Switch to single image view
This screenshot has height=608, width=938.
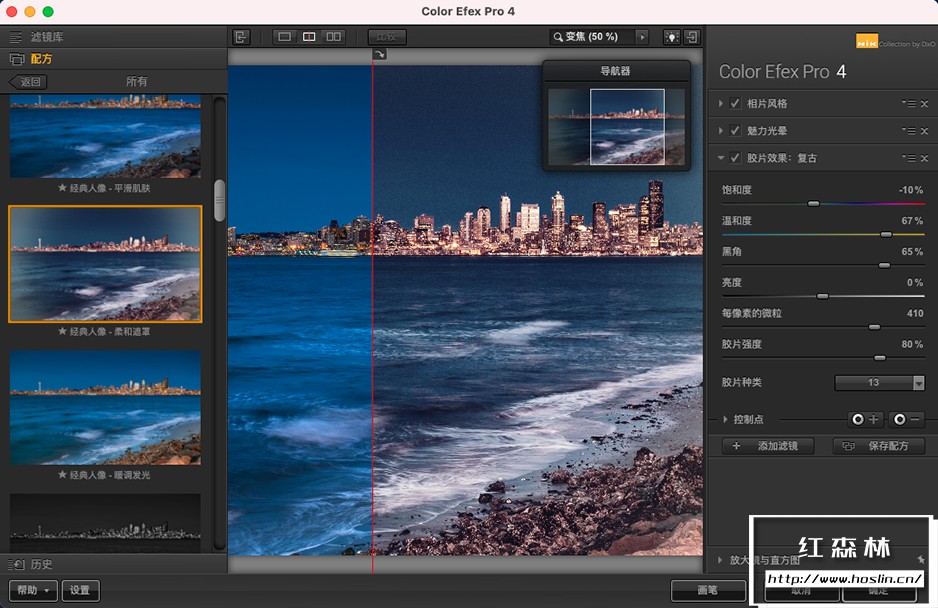tap(284, 37)
